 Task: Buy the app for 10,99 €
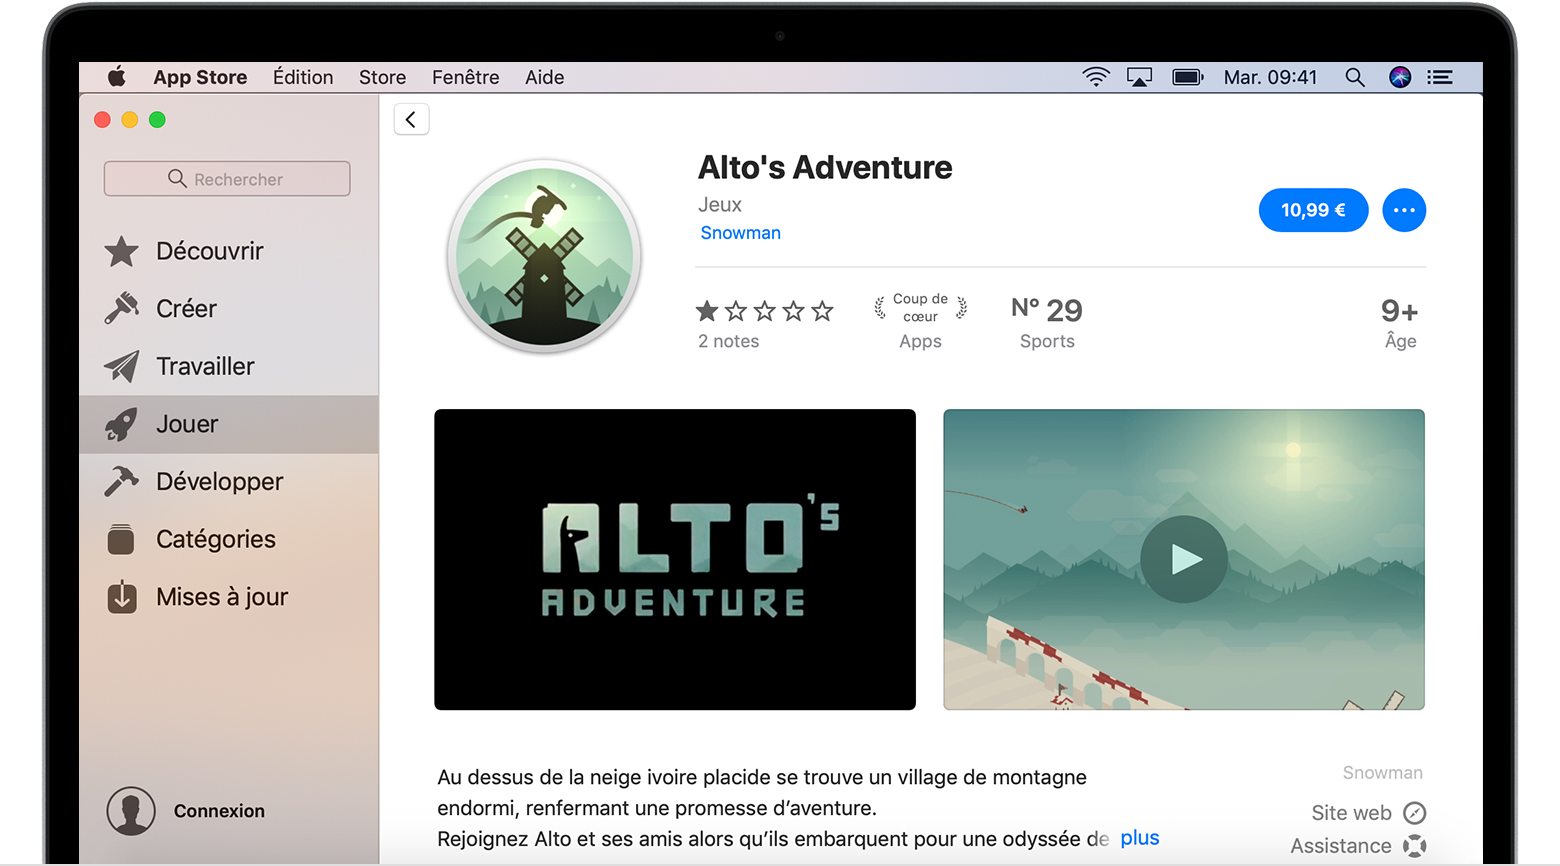1312,210
